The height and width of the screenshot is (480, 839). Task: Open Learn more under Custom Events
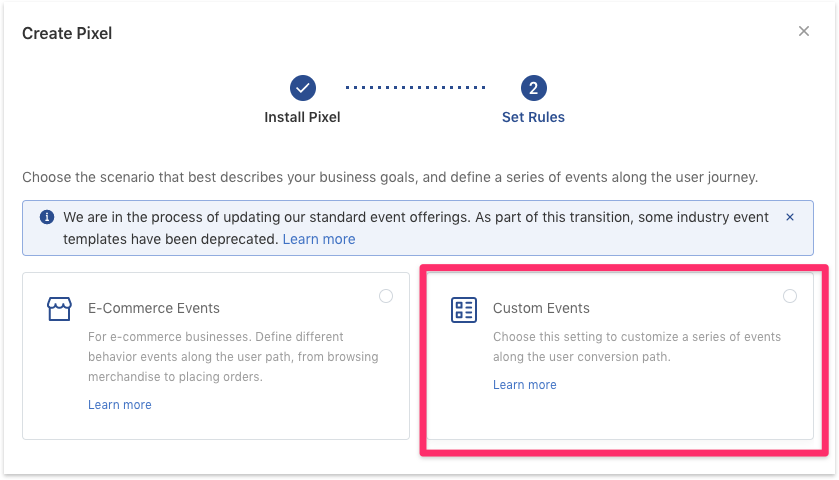pyautogui.click(x=524, y=385)
